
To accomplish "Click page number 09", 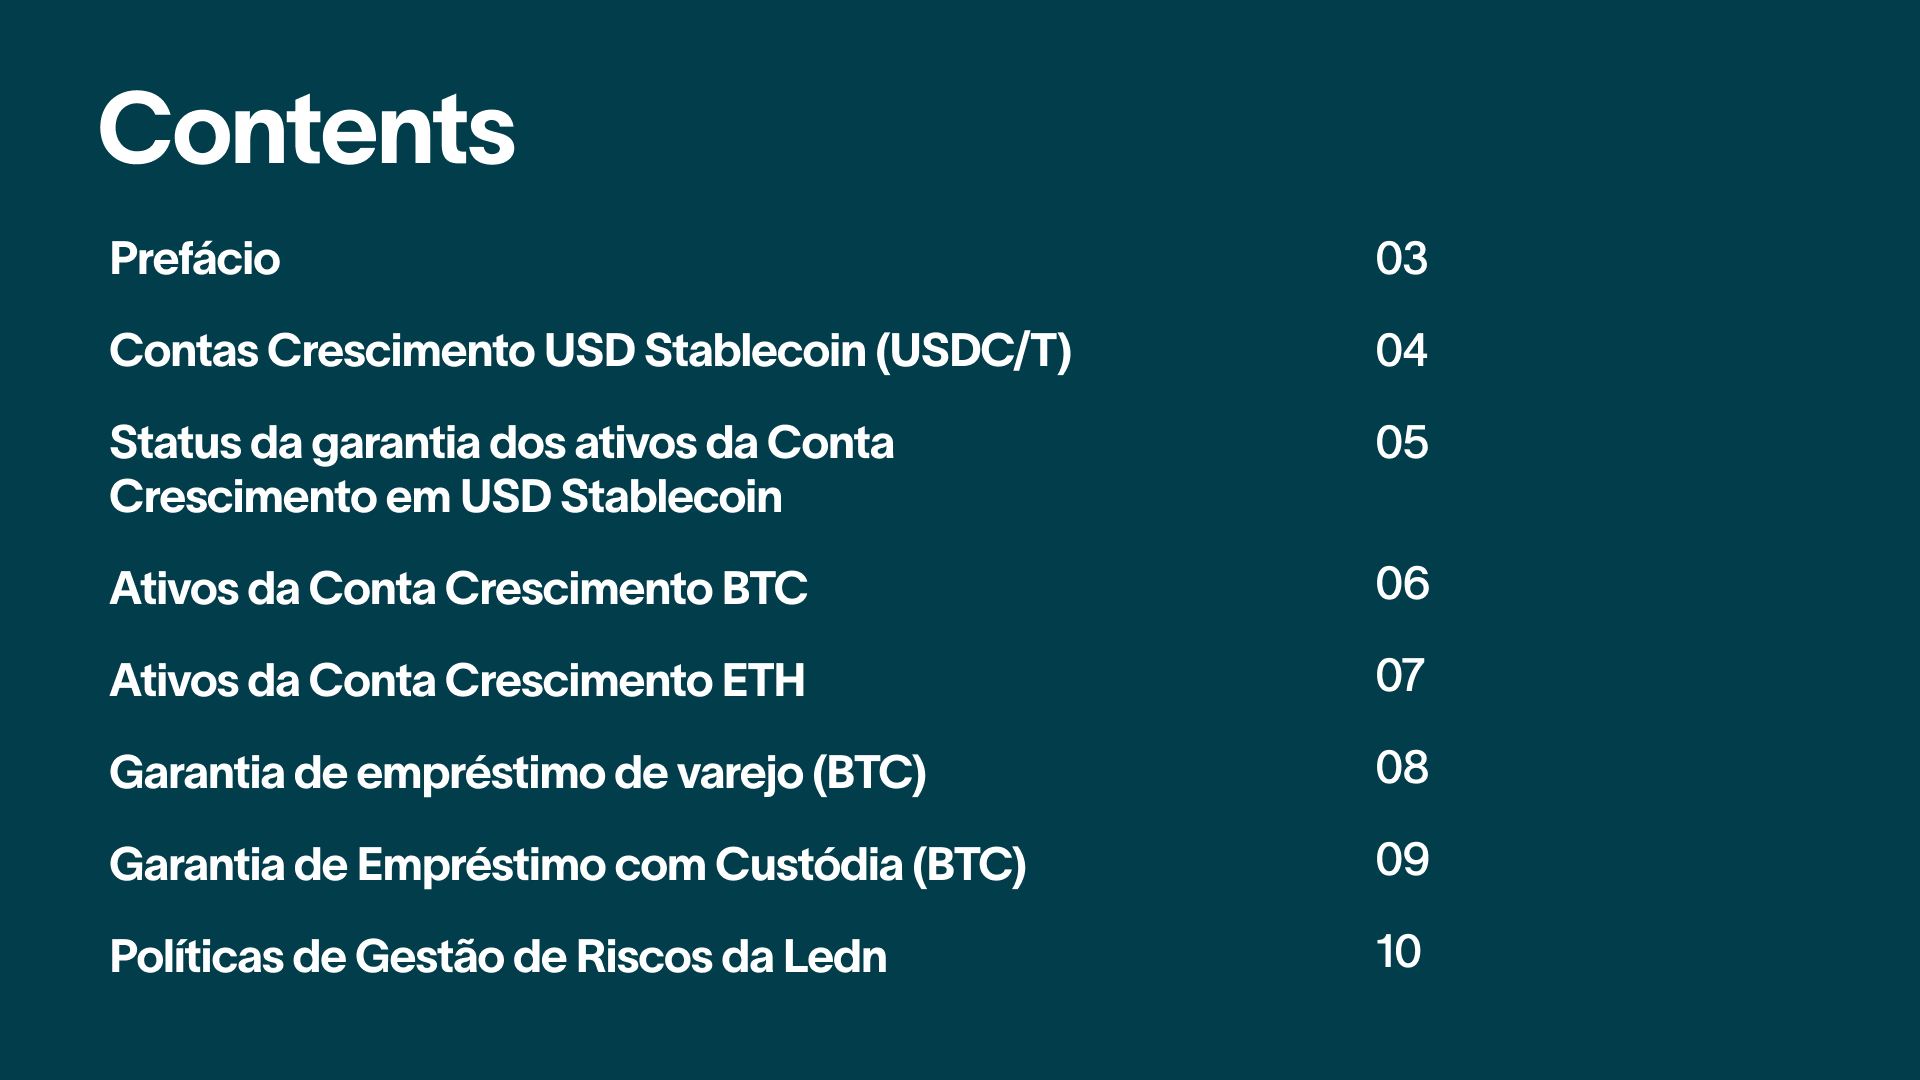I will click(x=1402, y=860).
